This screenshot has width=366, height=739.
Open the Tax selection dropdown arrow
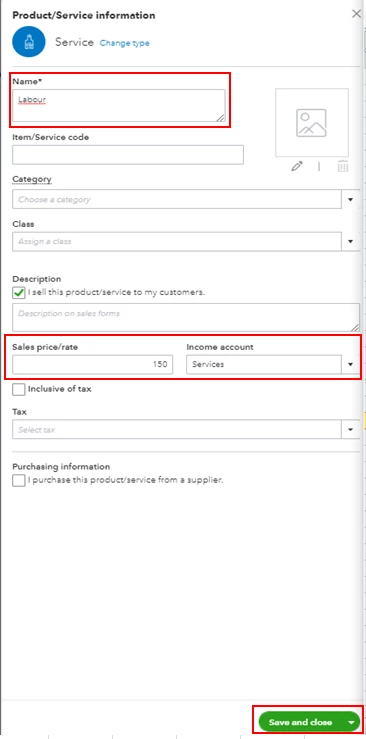[350, 430]
